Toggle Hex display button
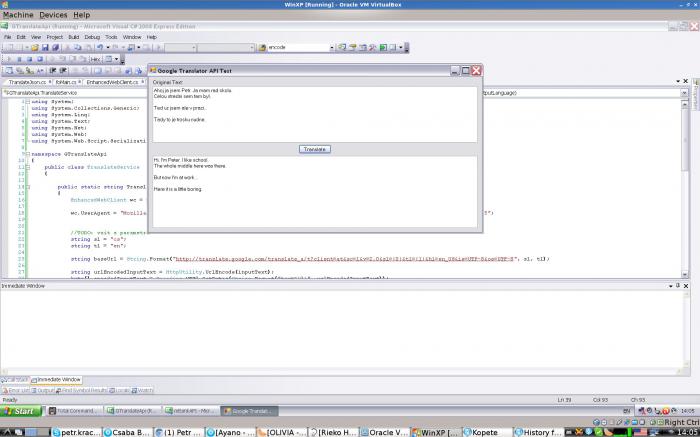 coord(95,59)
